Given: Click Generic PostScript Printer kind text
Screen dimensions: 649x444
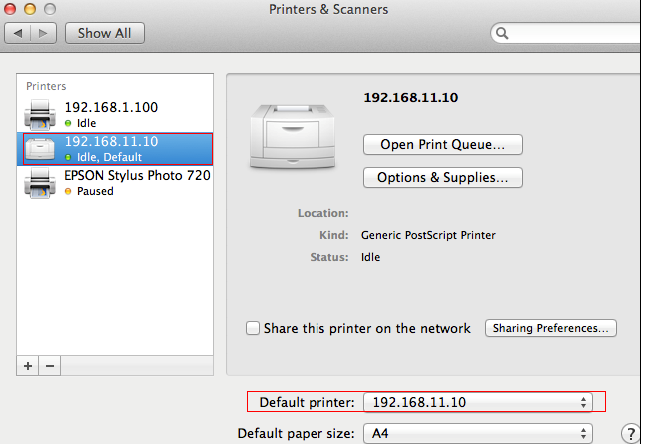Looking at the screenshot, I should click(x=428, y=235).
